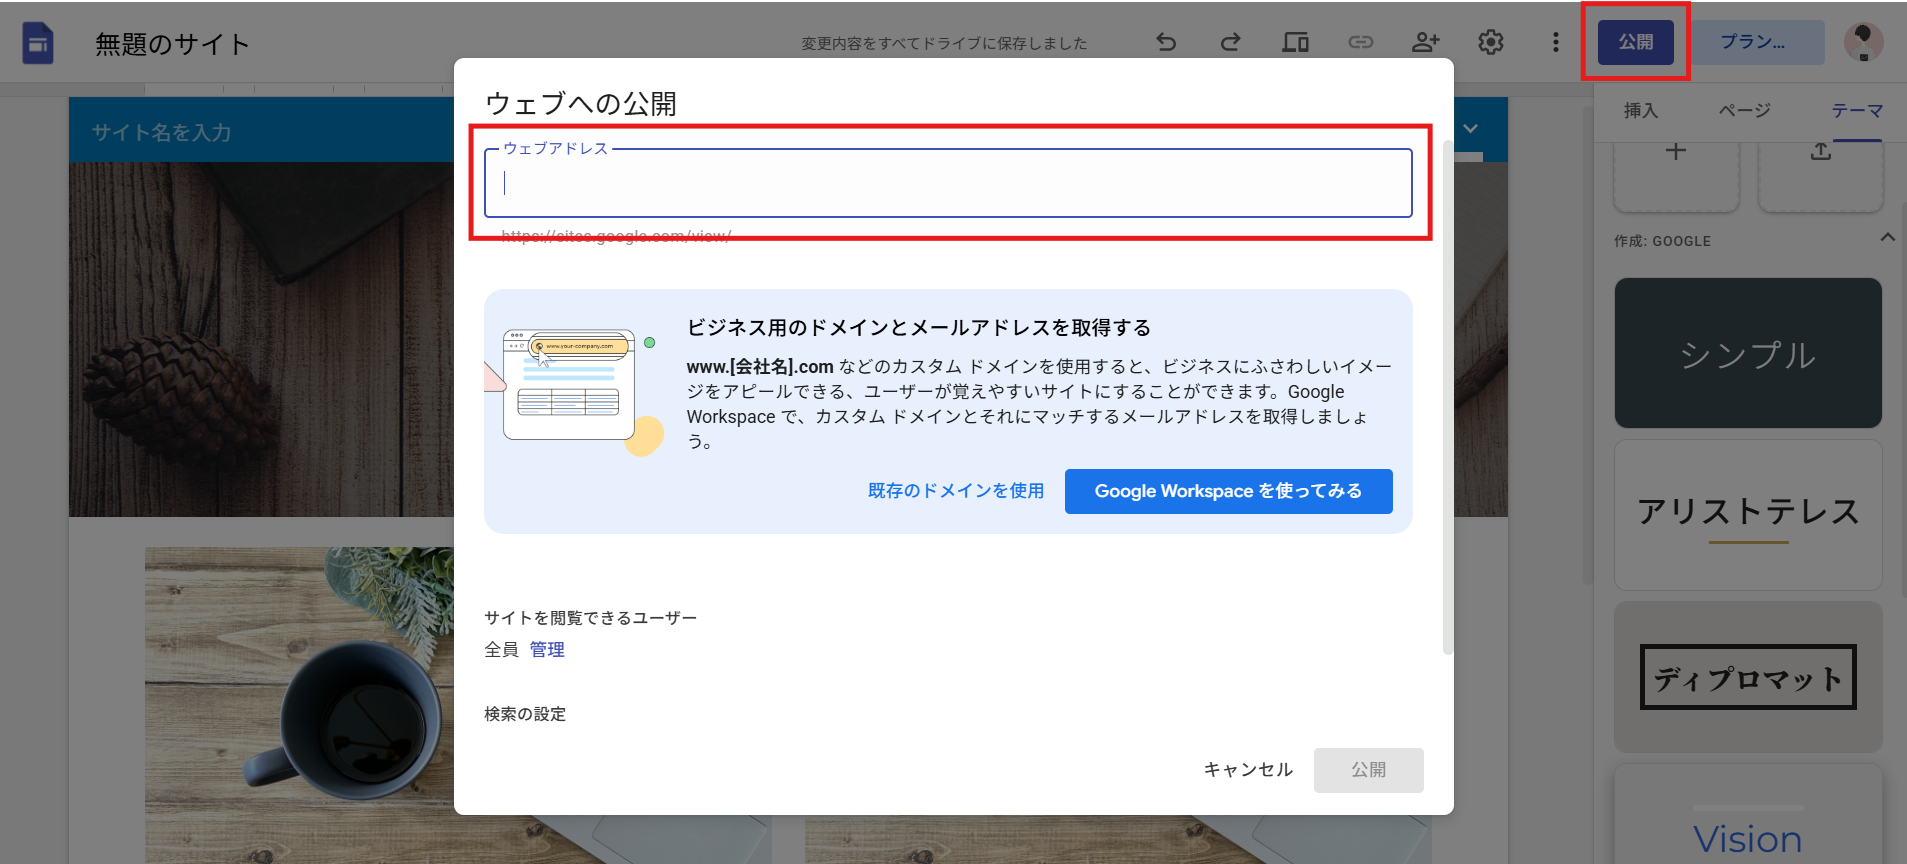Screen dimensions: 1907x864
Task: Select the シンプル theme thumbnail
Action: (x=1748, y=353)
